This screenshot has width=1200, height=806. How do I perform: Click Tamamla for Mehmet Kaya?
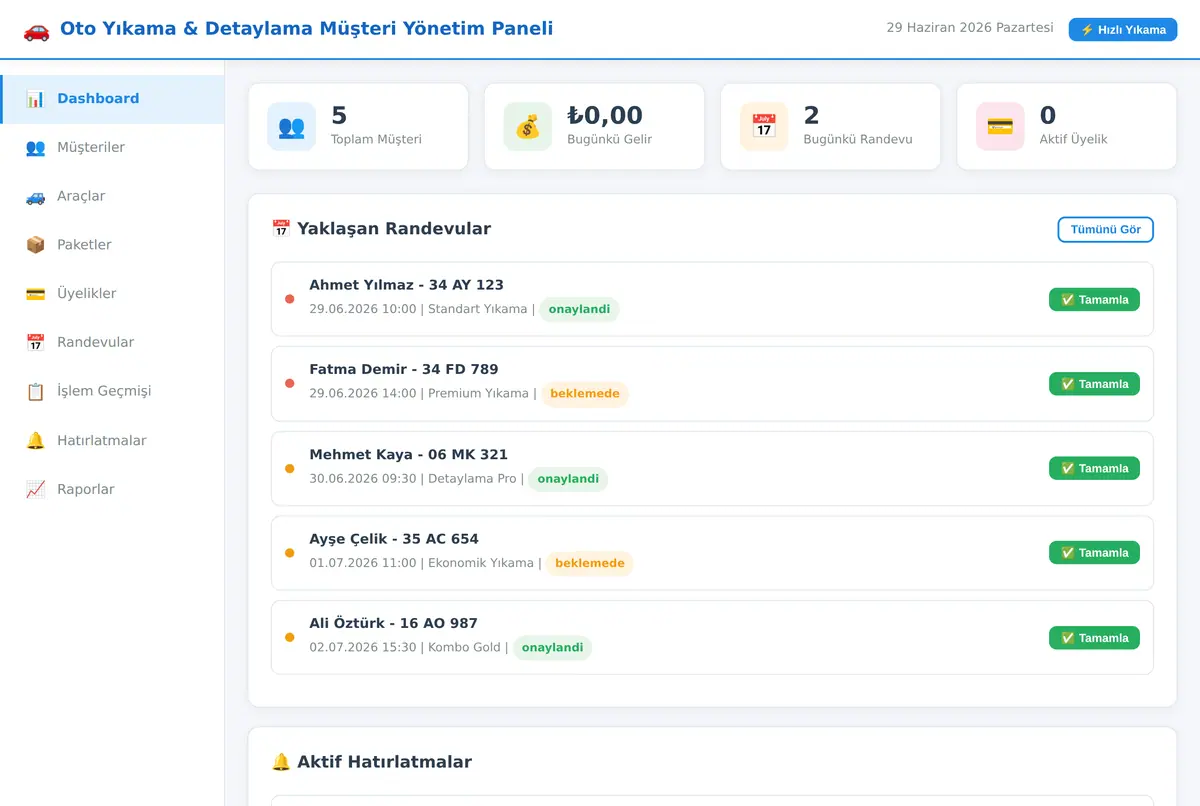pyautogui.click(x=1094, y=468)
